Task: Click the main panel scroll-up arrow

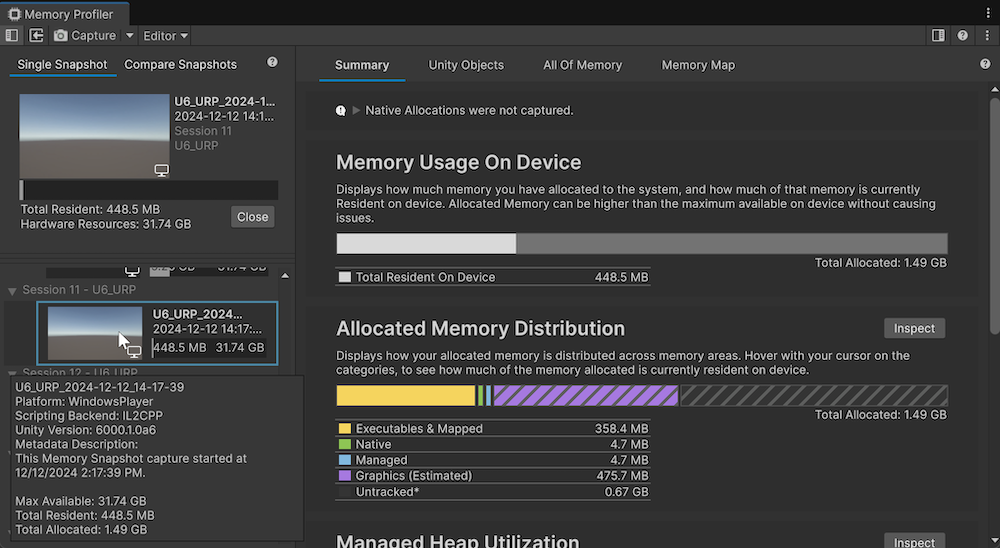Action: [994, 90]
